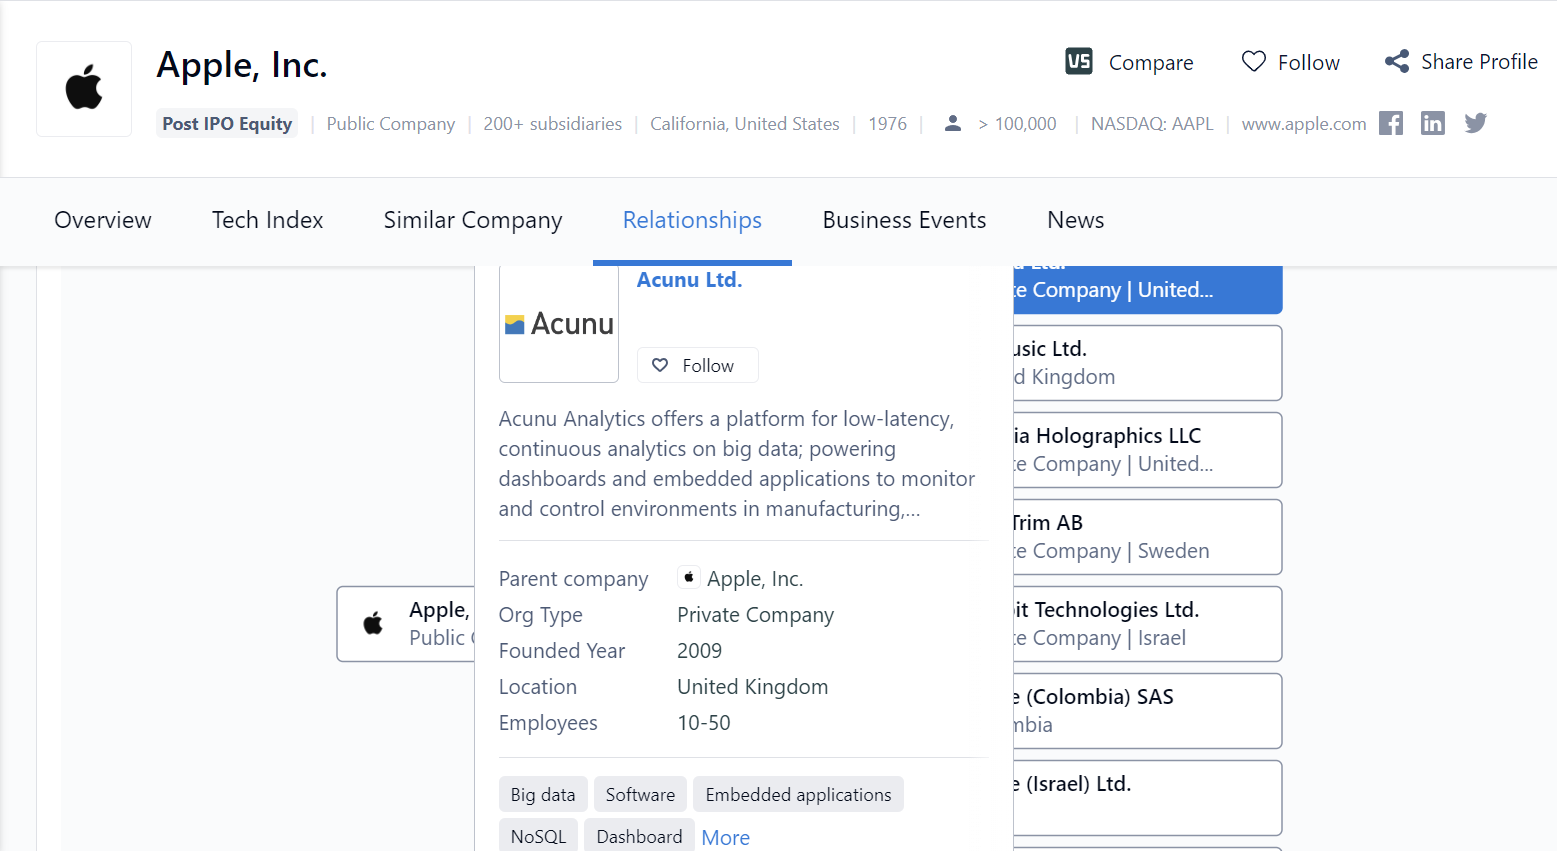This screenshot has width=1557, height=851.
Task: Select the VS Compare icon
Action: [1078, 61]
